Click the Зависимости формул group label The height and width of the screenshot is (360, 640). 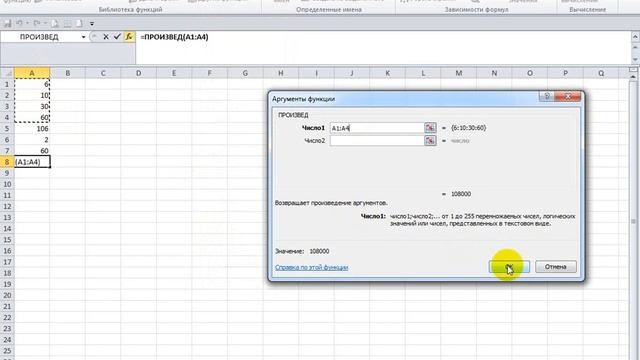coord(476,9)
